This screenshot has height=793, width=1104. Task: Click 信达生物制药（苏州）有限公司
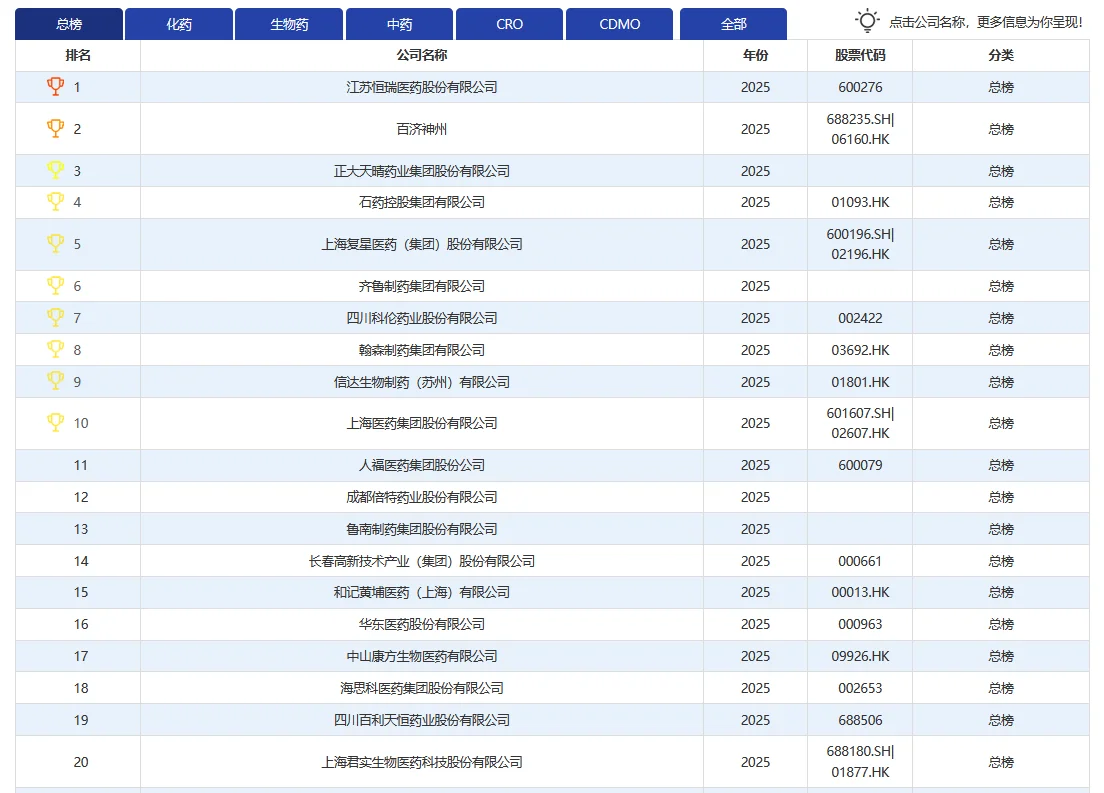point(422,382)
